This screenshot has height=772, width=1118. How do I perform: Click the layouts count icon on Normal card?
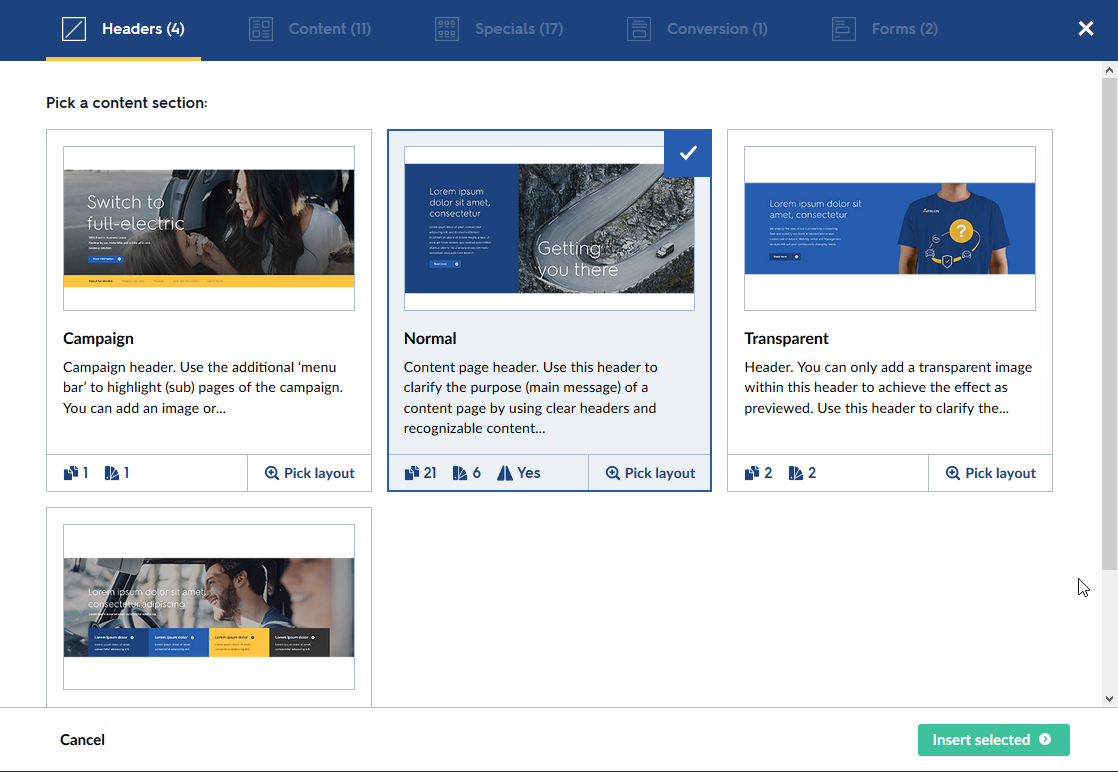[460, 473]
